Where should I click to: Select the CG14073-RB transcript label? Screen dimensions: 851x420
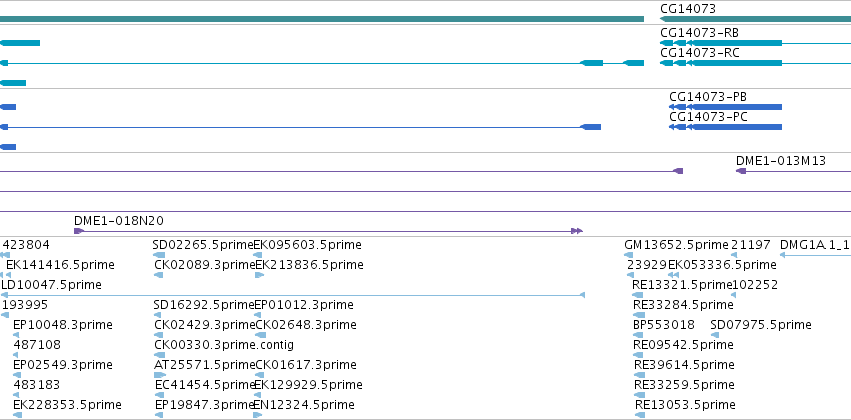(x=700, y=33)
